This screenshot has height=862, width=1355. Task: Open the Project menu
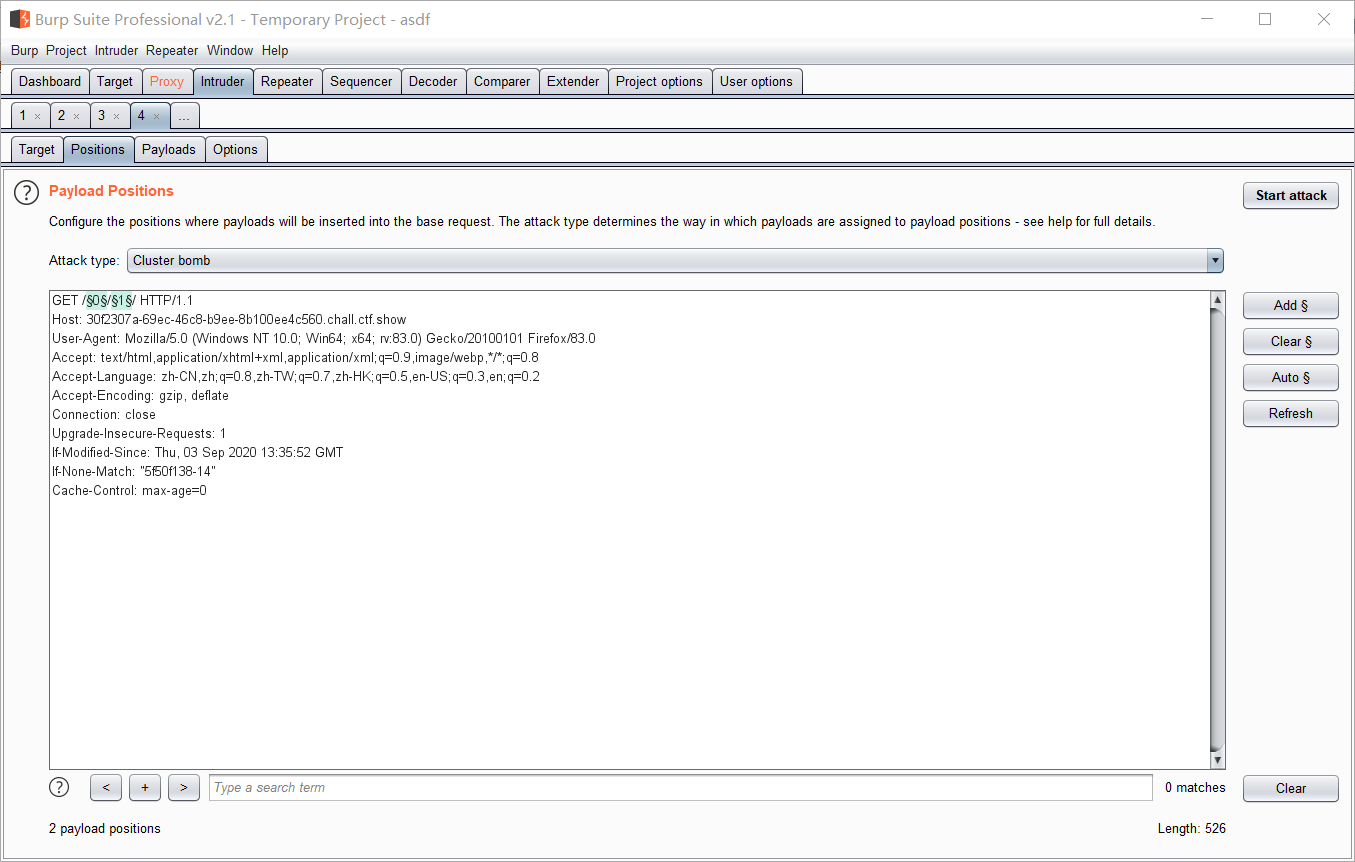(66, 50)
